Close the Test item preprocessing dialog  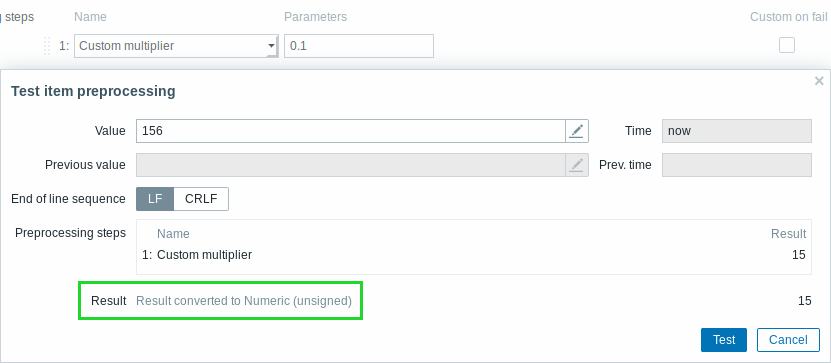[819, 81]
